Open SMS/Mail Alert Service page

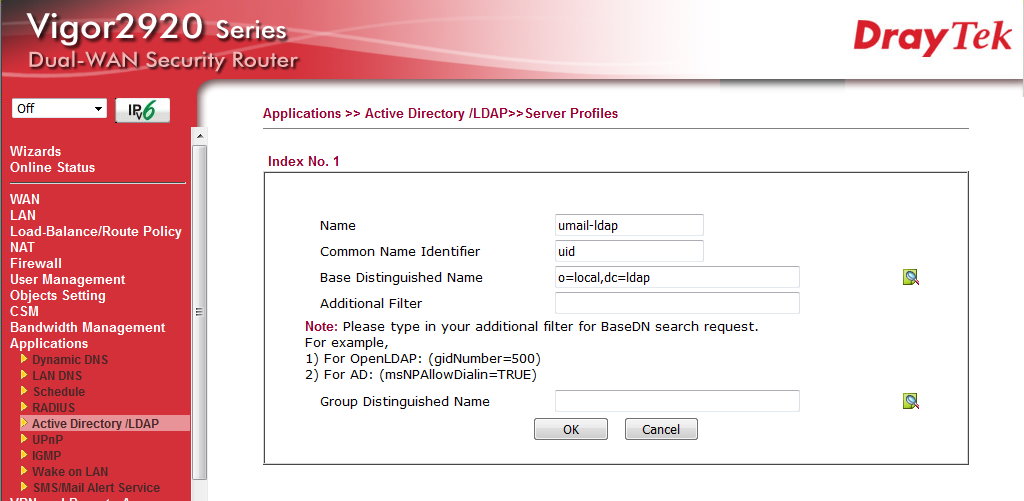click(96, 487)
